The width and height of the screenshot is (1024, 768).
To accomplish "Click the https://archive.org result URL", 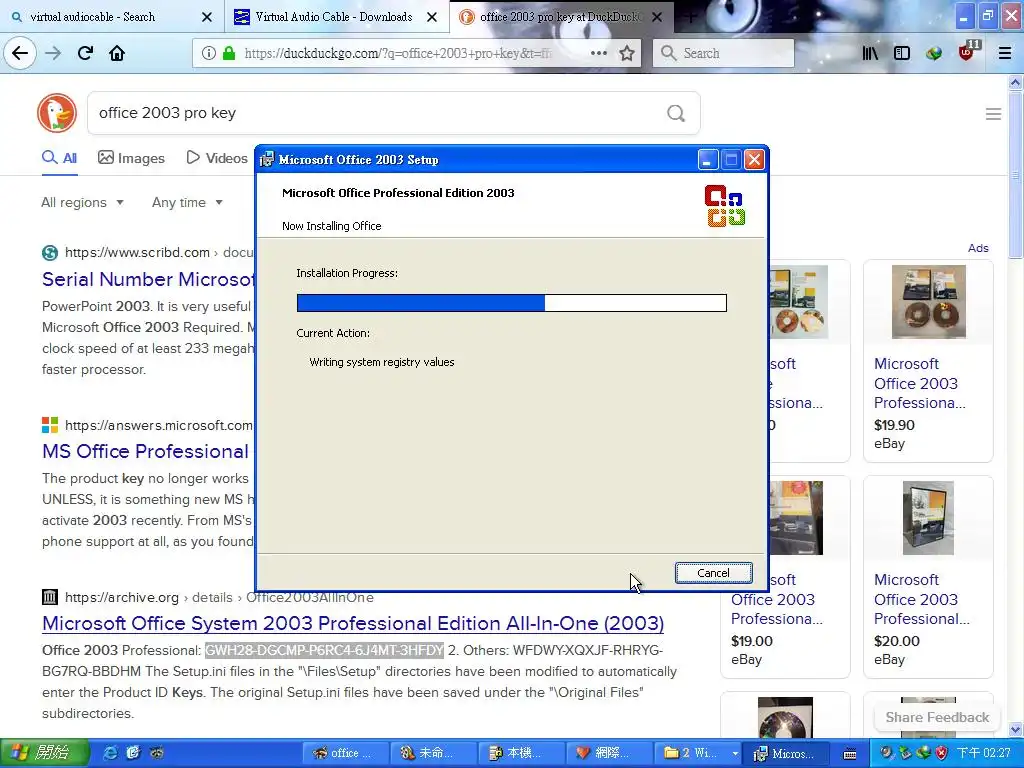I will pyautogui.click(x=121, y=598).
